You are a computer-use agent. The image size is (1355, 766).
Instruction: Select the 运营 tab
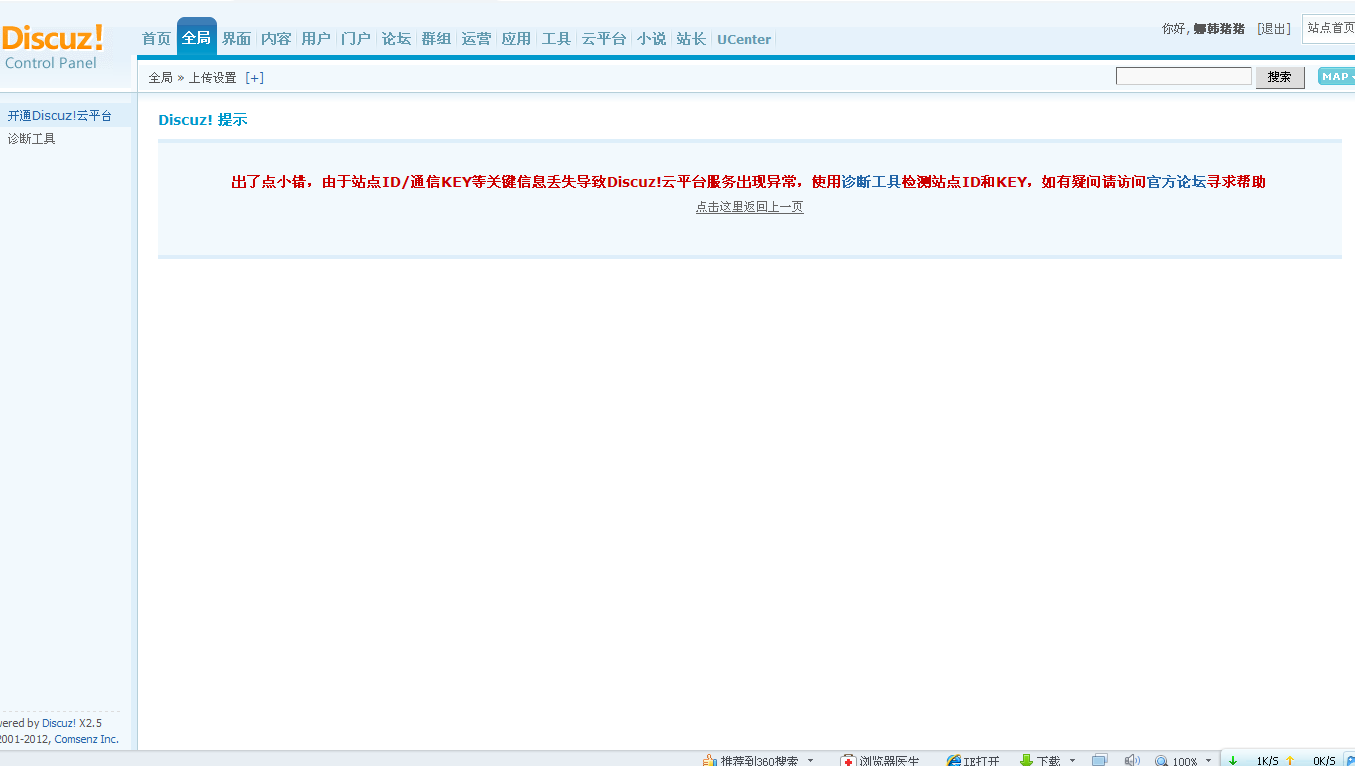coord(476,39)
